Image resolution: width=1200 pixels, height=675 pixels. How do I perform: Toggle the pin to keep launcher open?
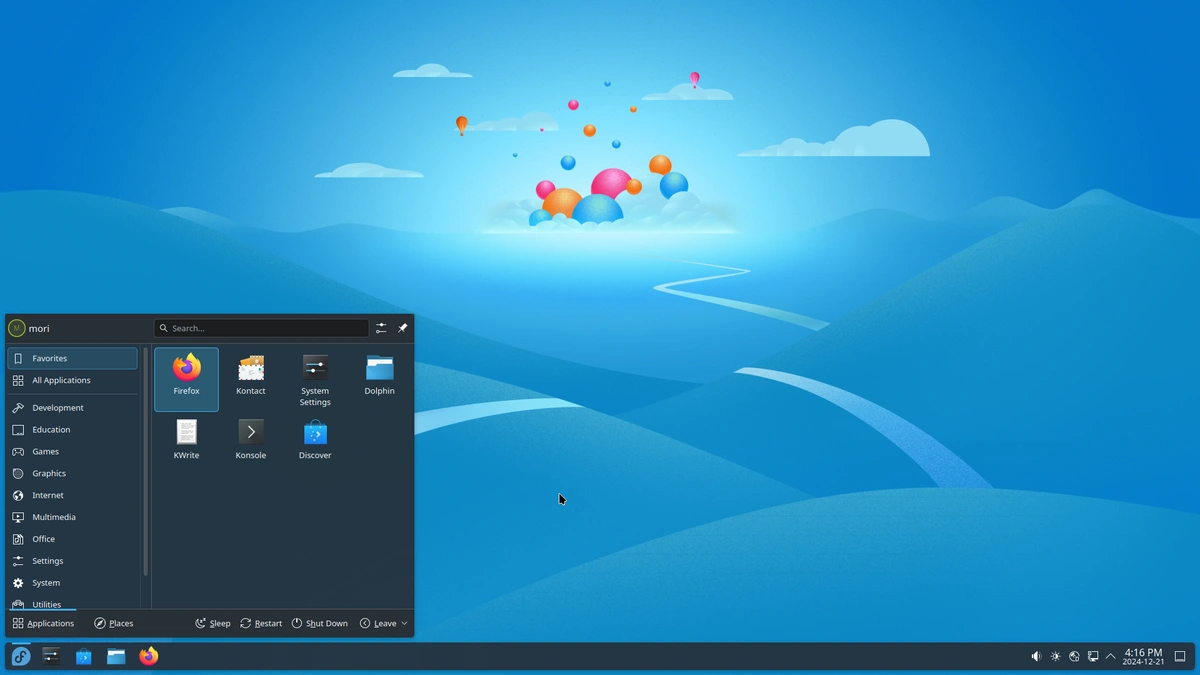click(x=402, y=328)
